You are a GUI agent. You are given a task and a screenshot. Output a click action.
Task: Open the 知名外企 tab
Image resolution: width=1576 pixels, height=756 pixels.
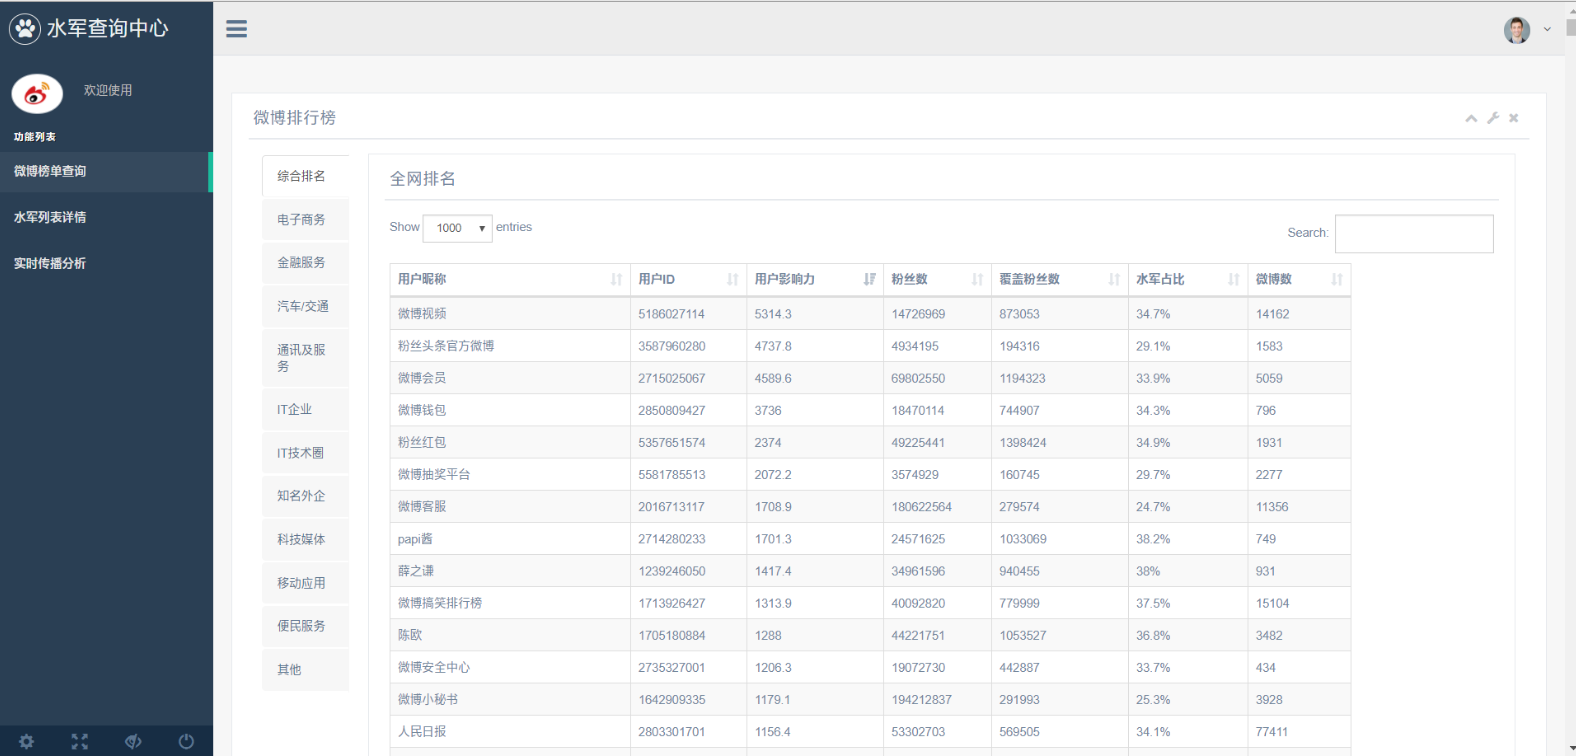tap(305, 496)
